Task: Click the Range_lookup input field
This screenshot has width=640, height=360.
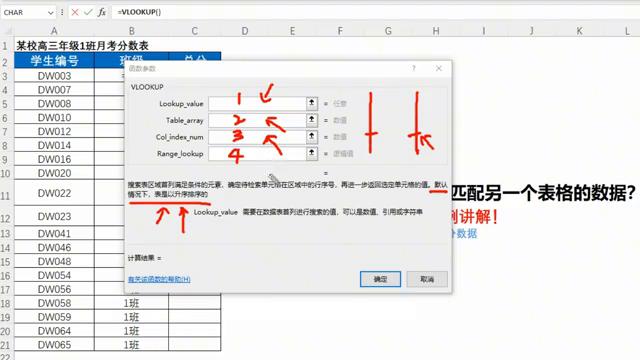Action: [258, 153]
